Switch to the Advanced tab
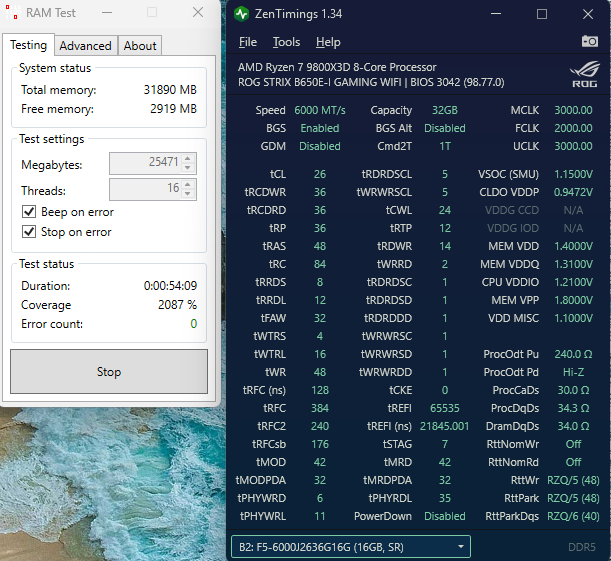The height and width of the screenshot is (561, 611). (86, 46)
